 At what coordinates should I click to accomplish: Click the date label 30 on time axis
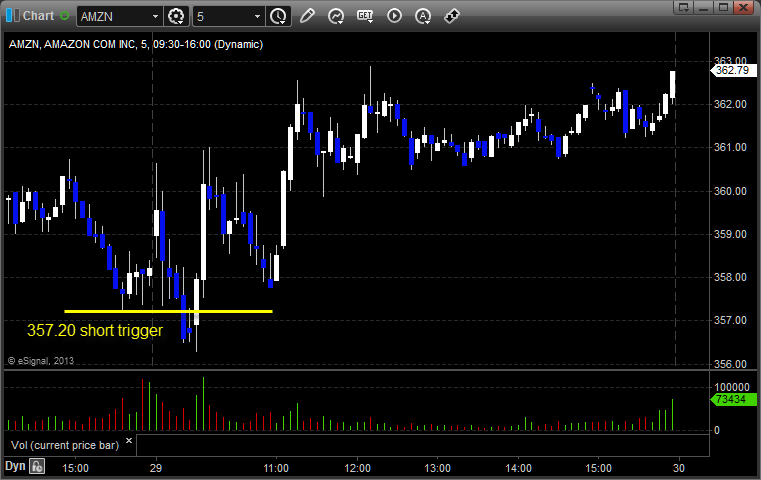coord(678,468)
